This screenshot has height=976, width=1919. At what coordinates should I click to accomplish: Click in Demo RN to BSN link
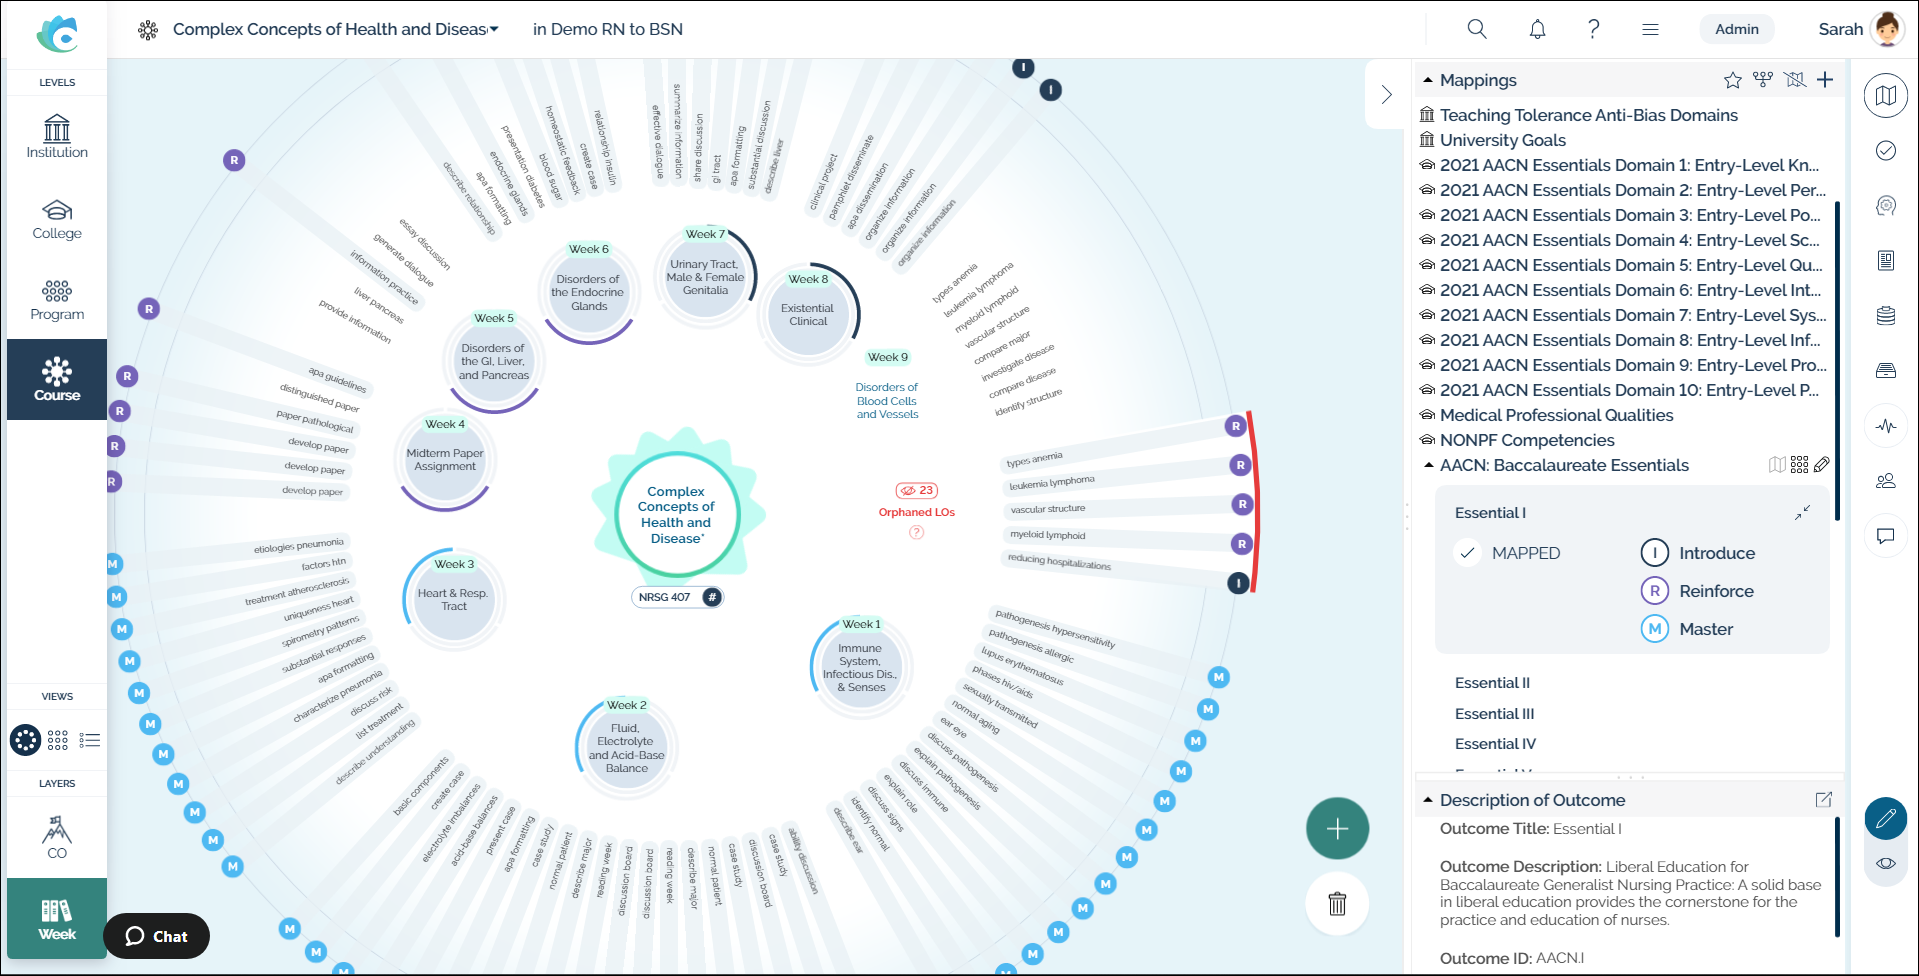tap(608, 29)
